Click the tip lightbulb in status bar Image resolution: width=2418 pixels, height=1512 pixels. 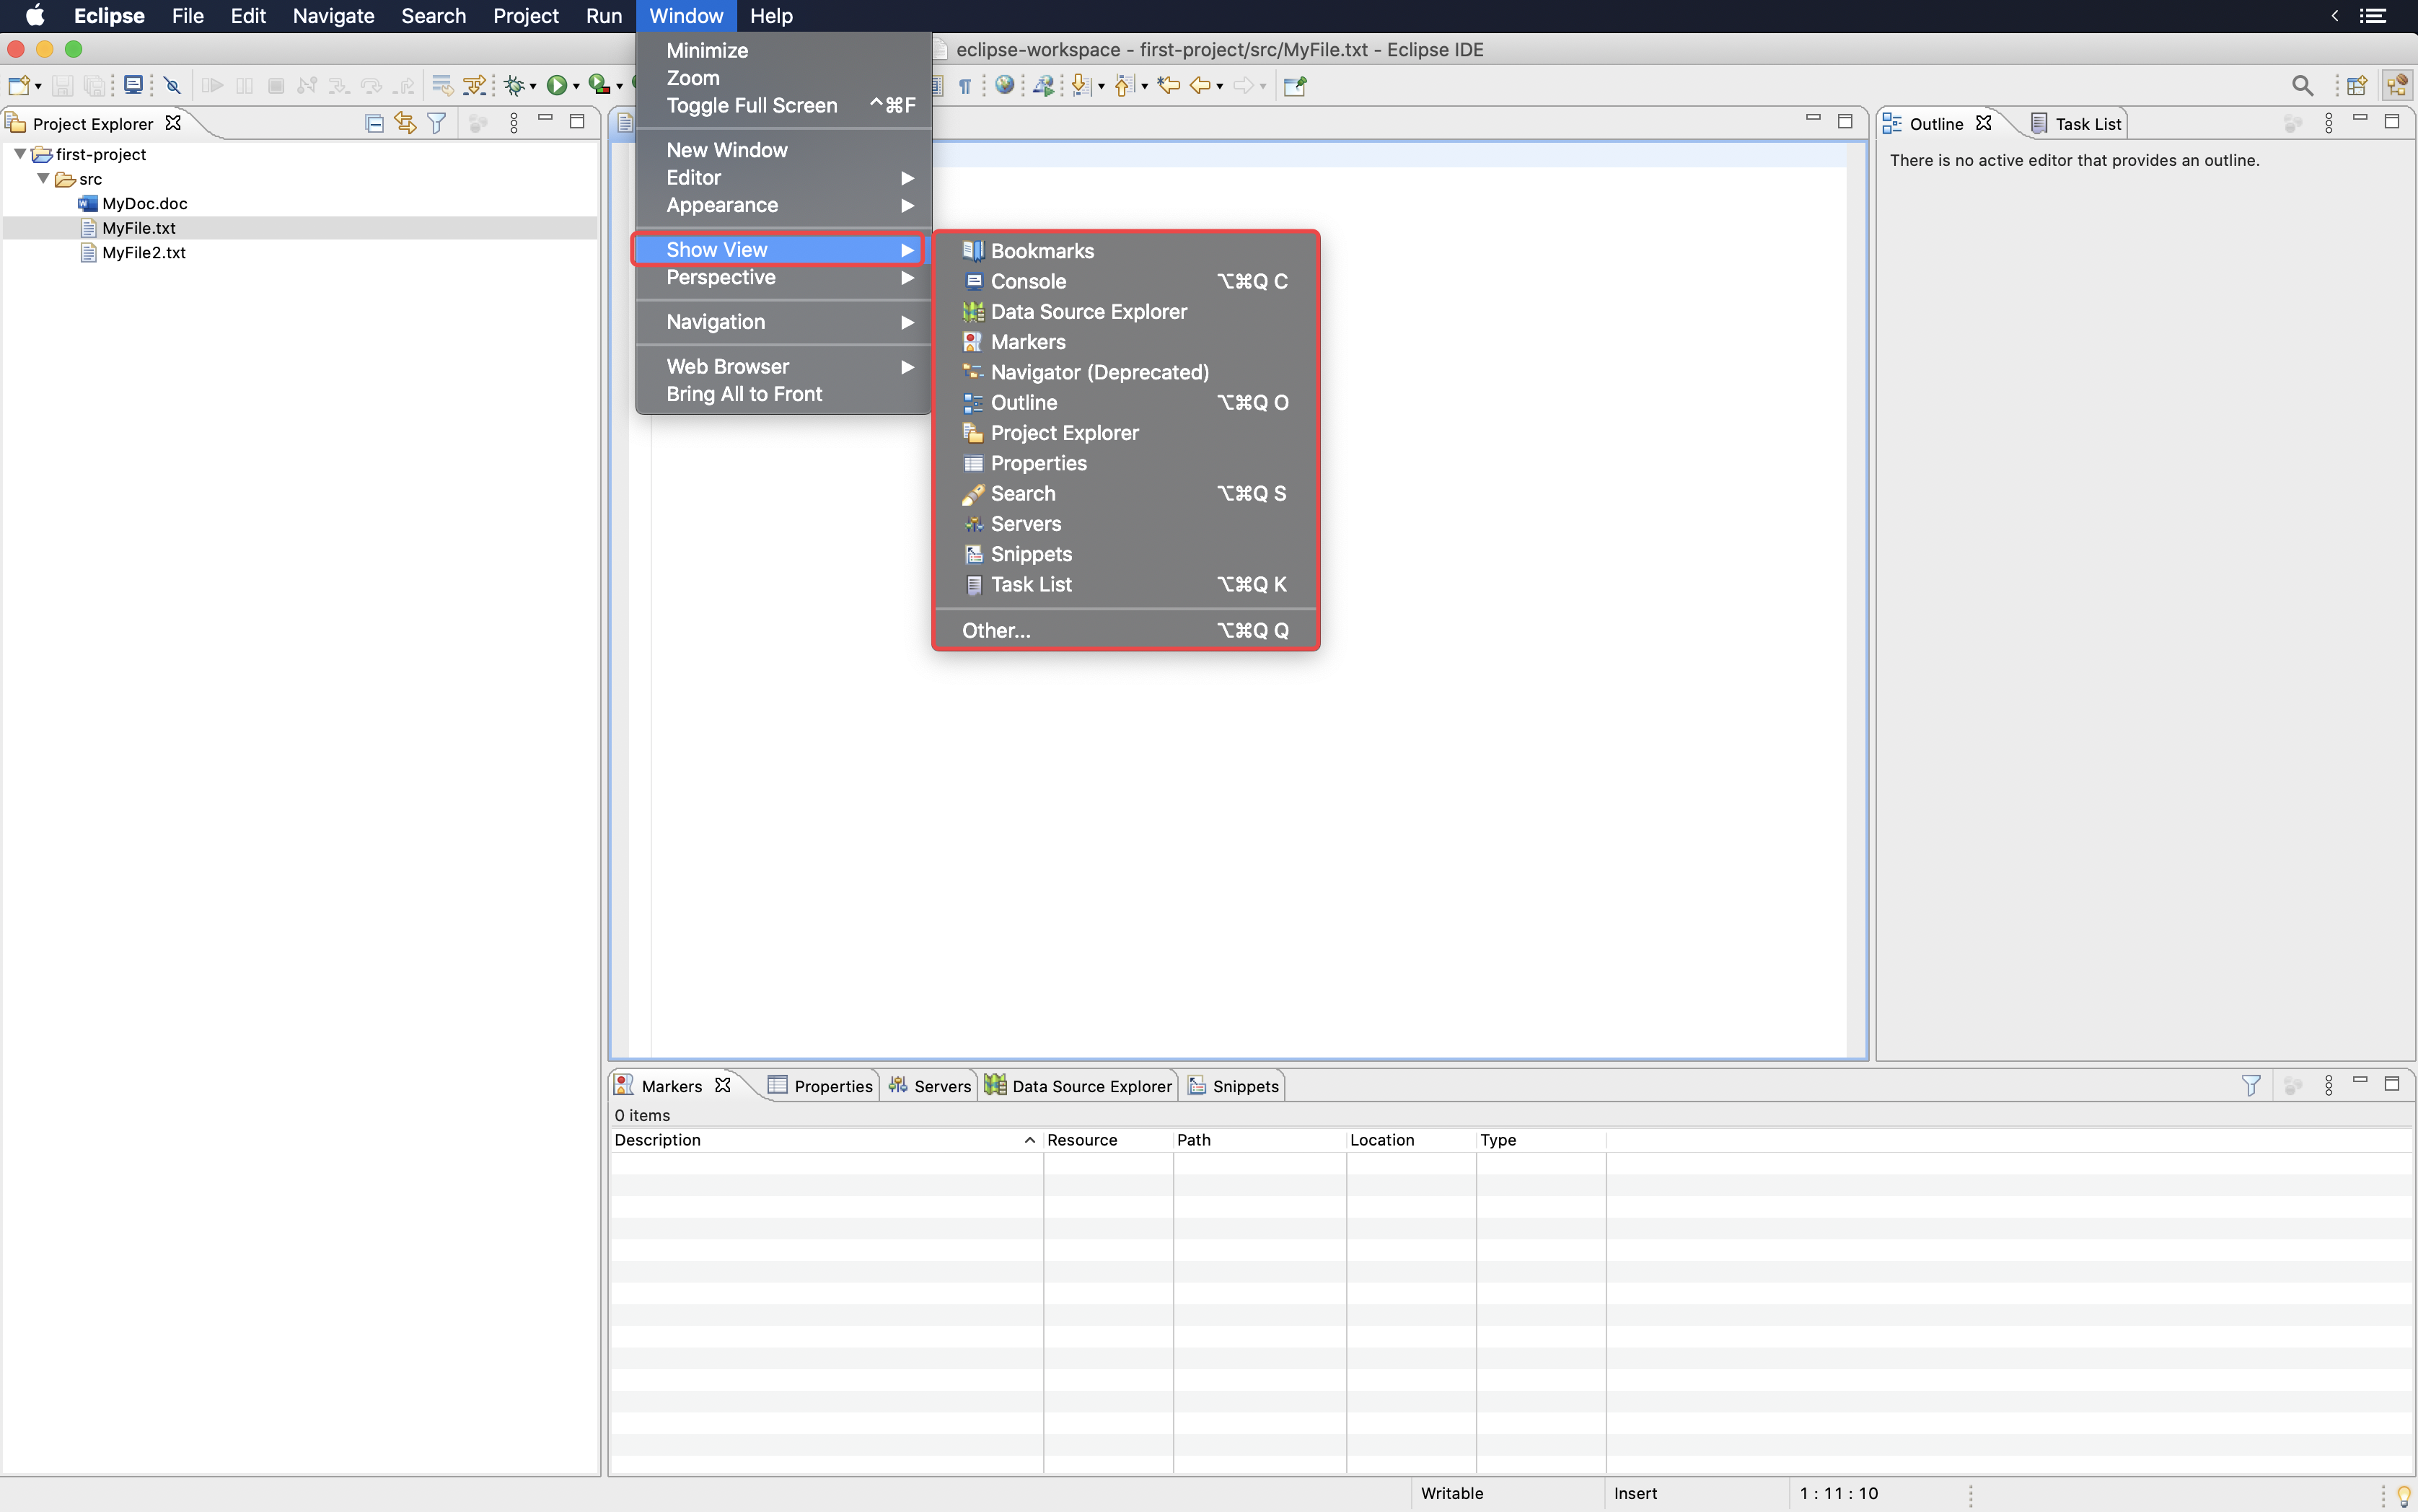pyautogui.click(x=2404, y=1495)
